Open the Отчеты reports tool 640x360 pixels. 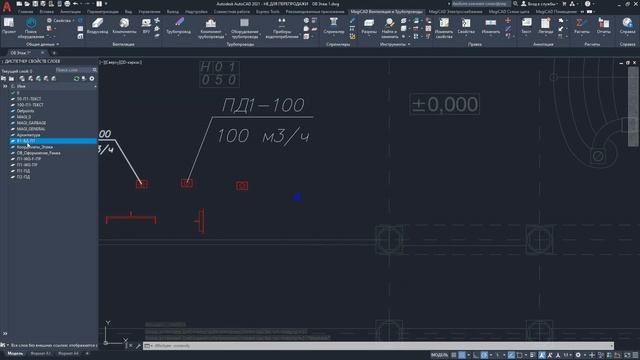pyautogui.click(x=604, y=26)
